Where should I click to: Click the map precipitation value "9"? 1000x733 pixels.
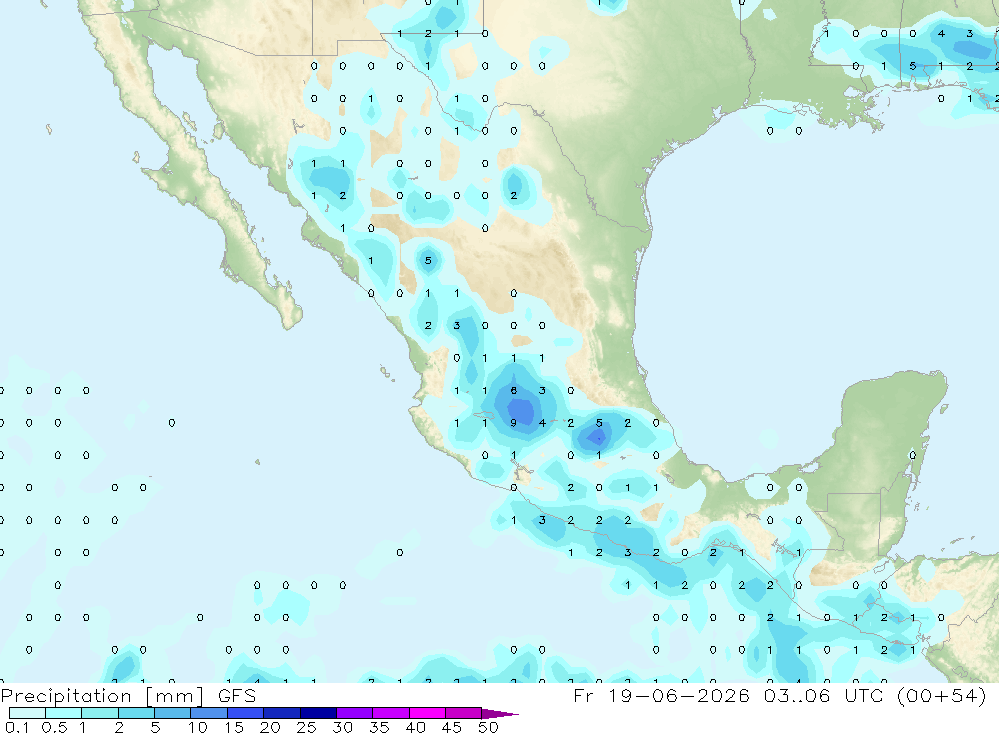513,423
